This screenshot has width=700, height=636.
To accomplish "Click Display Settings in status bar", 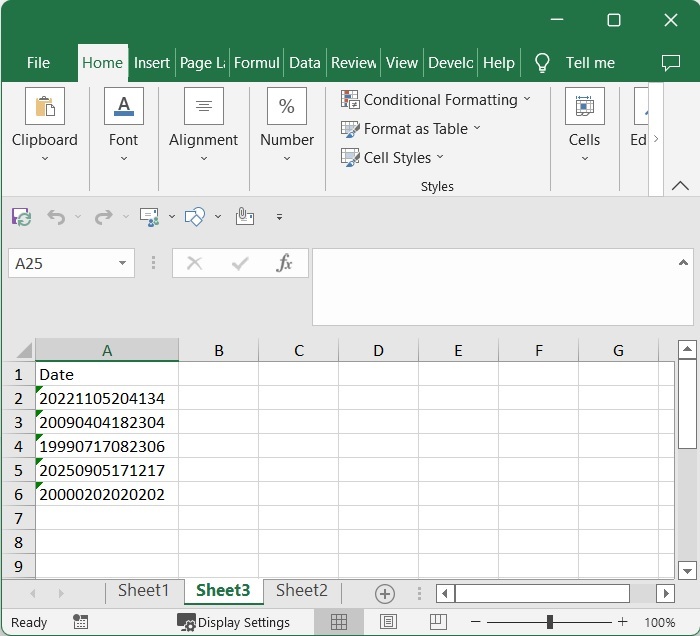I will point(234,622).
